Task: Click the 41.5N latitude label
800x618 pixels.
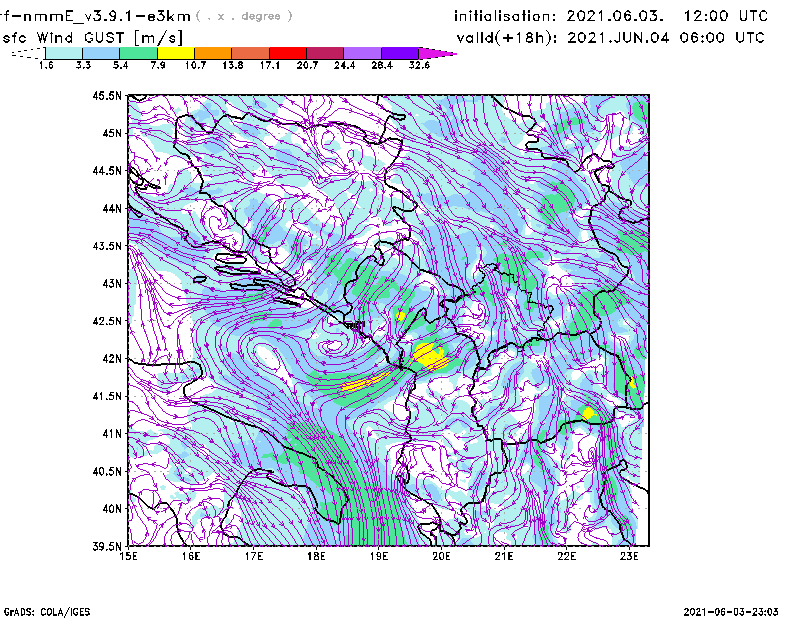Action: [107, 396]
